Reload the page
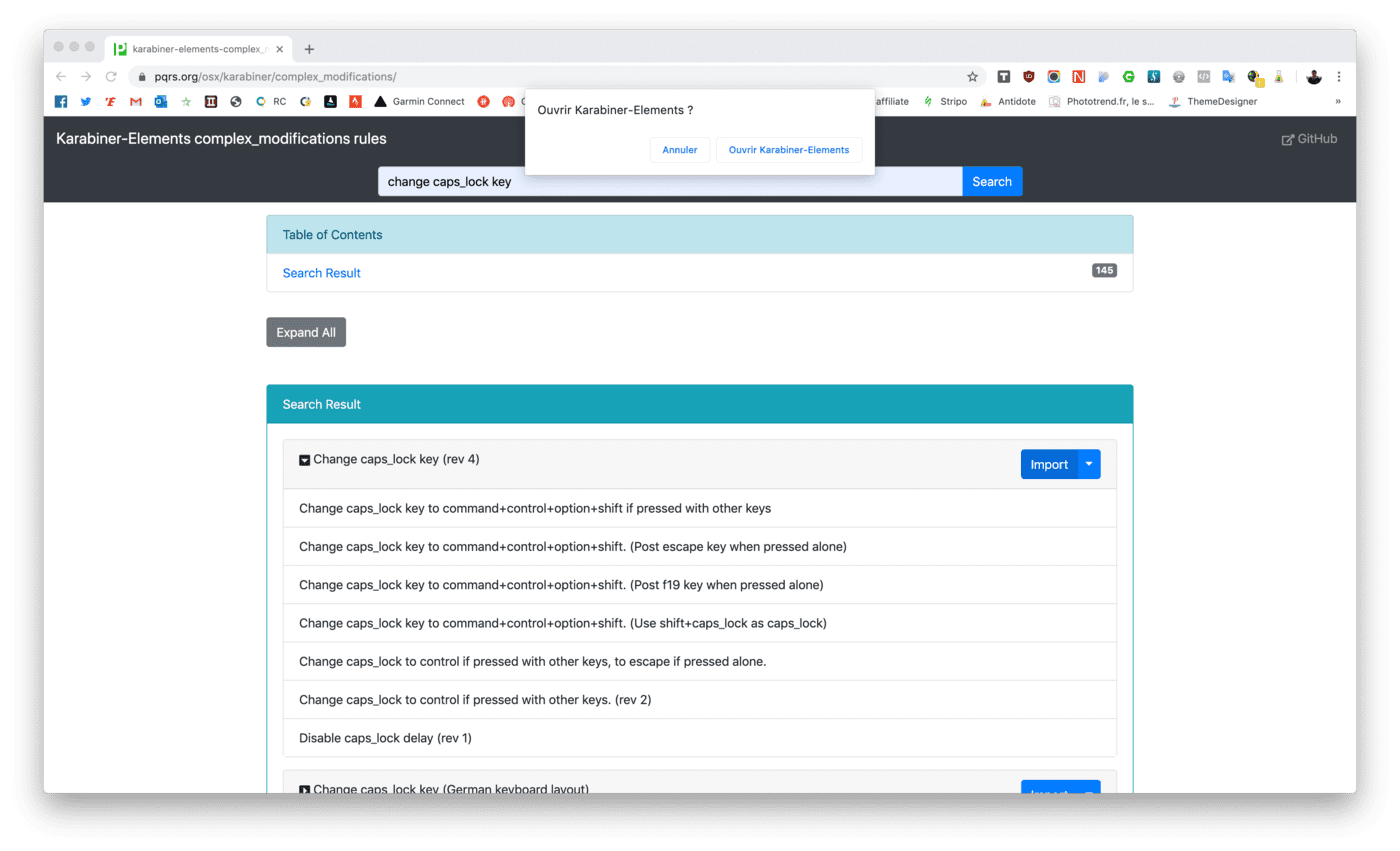Screen dimensions: 1400x851 tap(111, 76)
